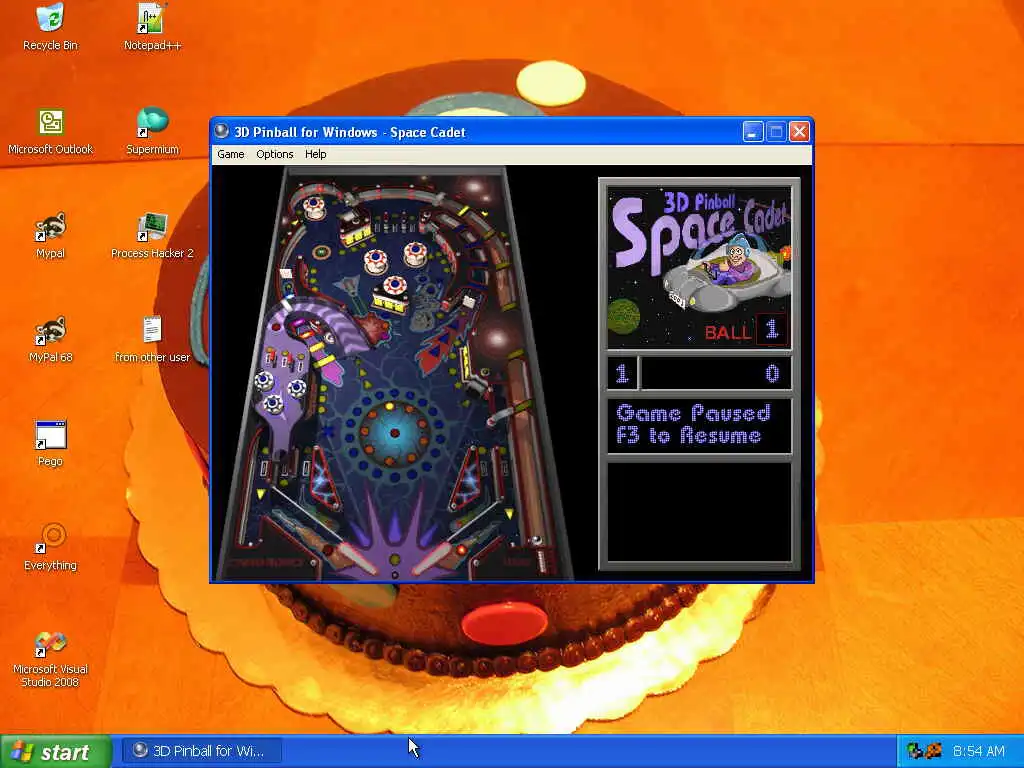
Task: Select the Everything desktop shortcut
Action: point(50,547)
